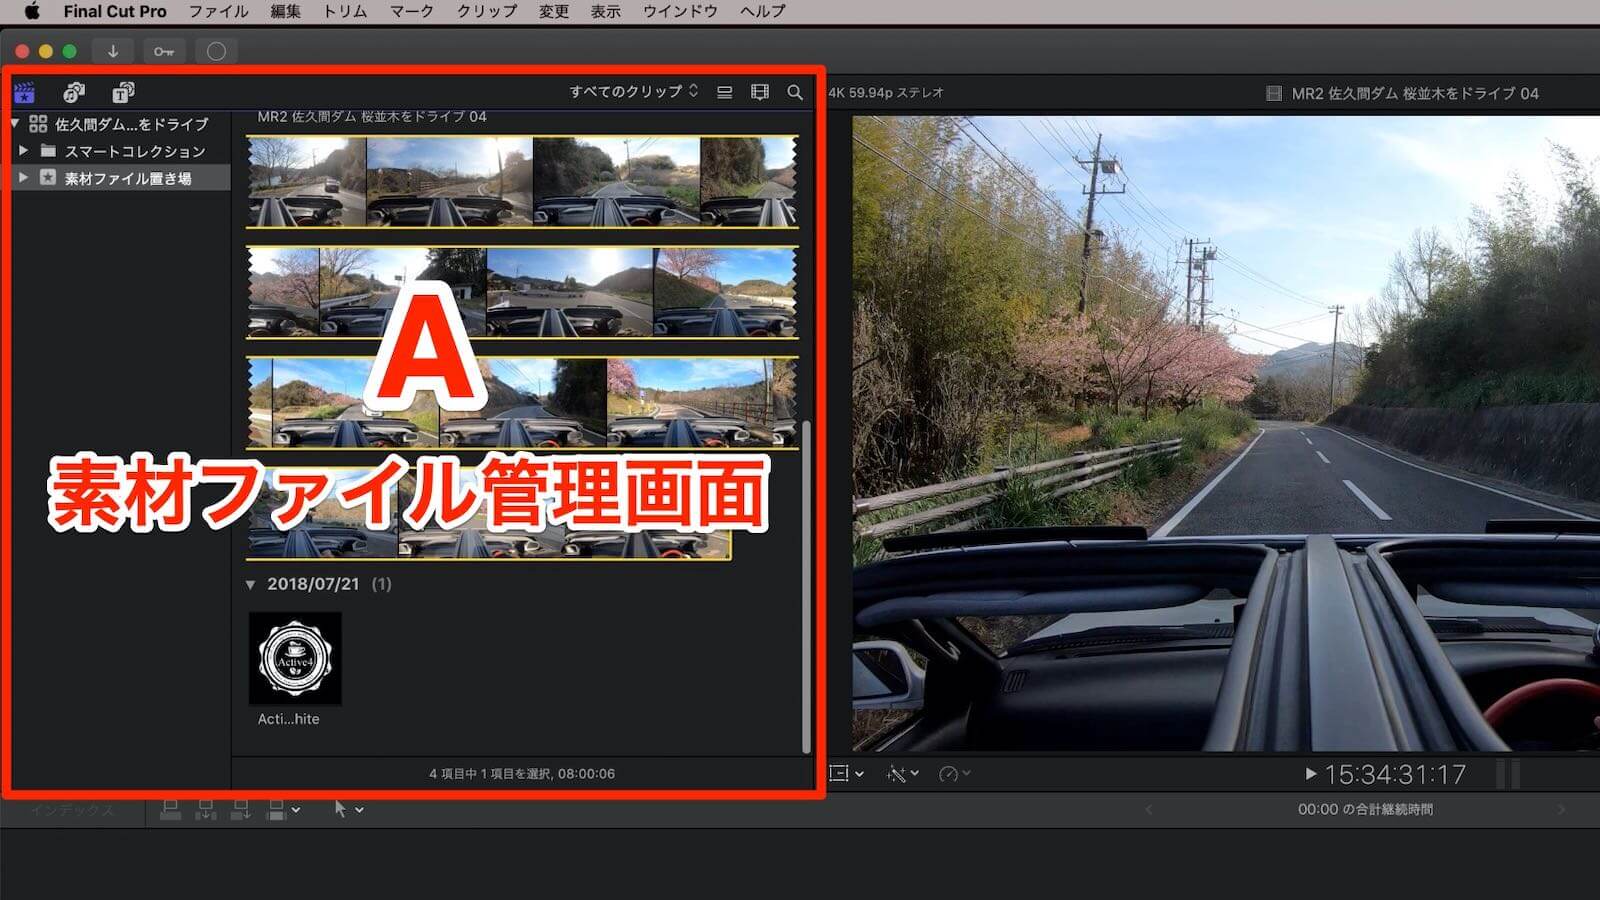Toggle clip grouping list appearance icon
Screen dimensions: 1600x900
pos(725,92)
